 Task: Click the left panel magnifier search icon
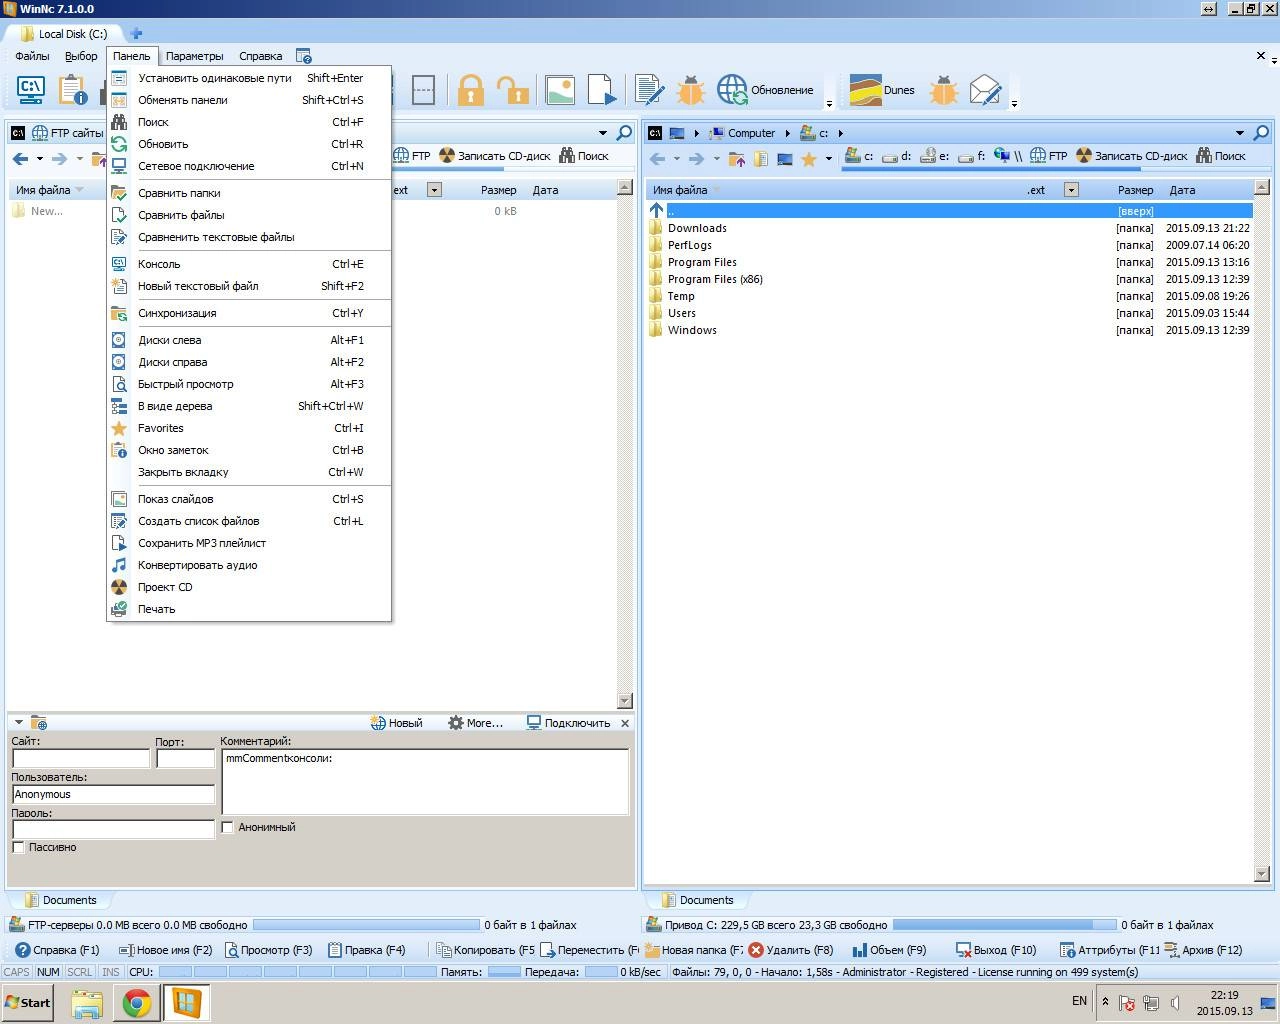coord(624,132)
